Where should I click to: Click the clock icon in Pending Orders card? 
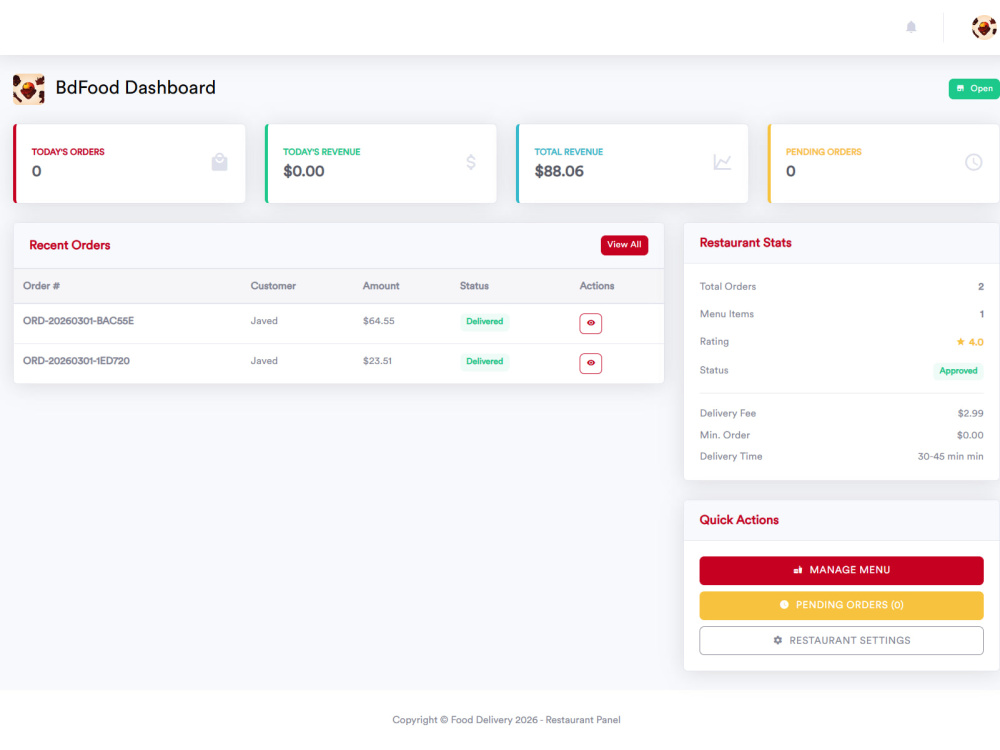click(973, 162)
